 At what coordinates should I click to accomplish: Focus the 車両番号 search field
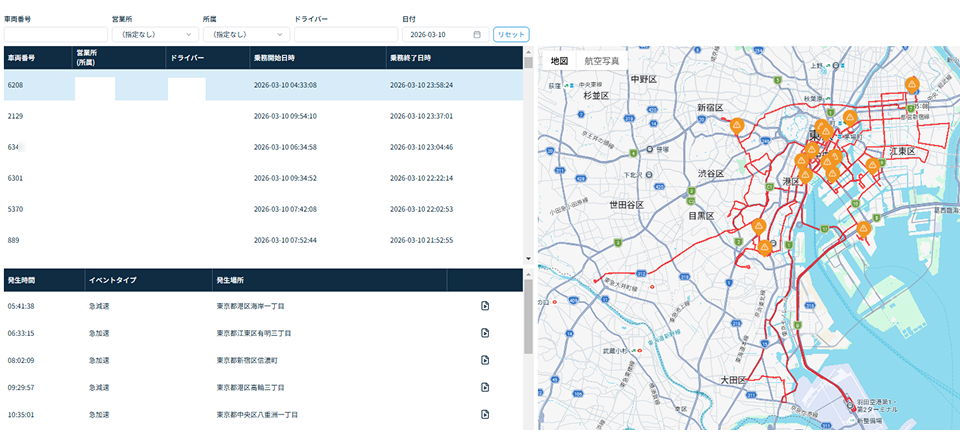56,34
